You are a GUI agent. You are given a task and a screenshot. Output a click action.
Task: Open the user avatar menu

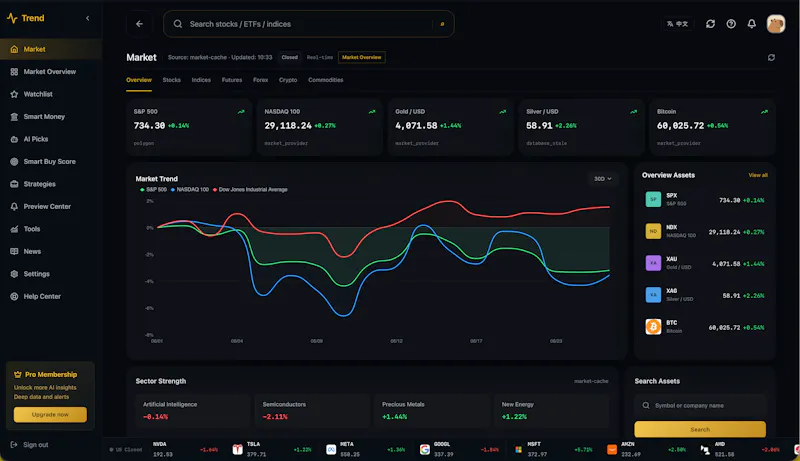[x=776, y=24]
